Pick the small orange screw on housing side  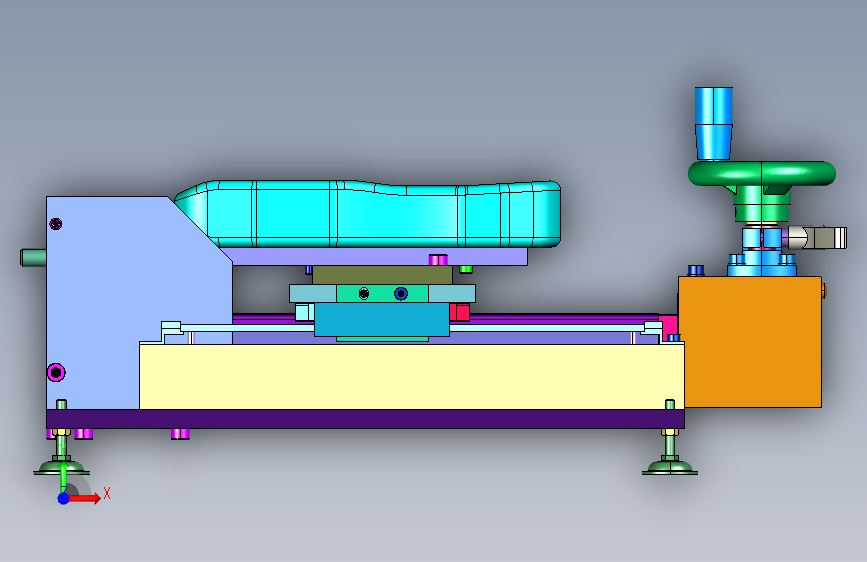pos(824,290)
